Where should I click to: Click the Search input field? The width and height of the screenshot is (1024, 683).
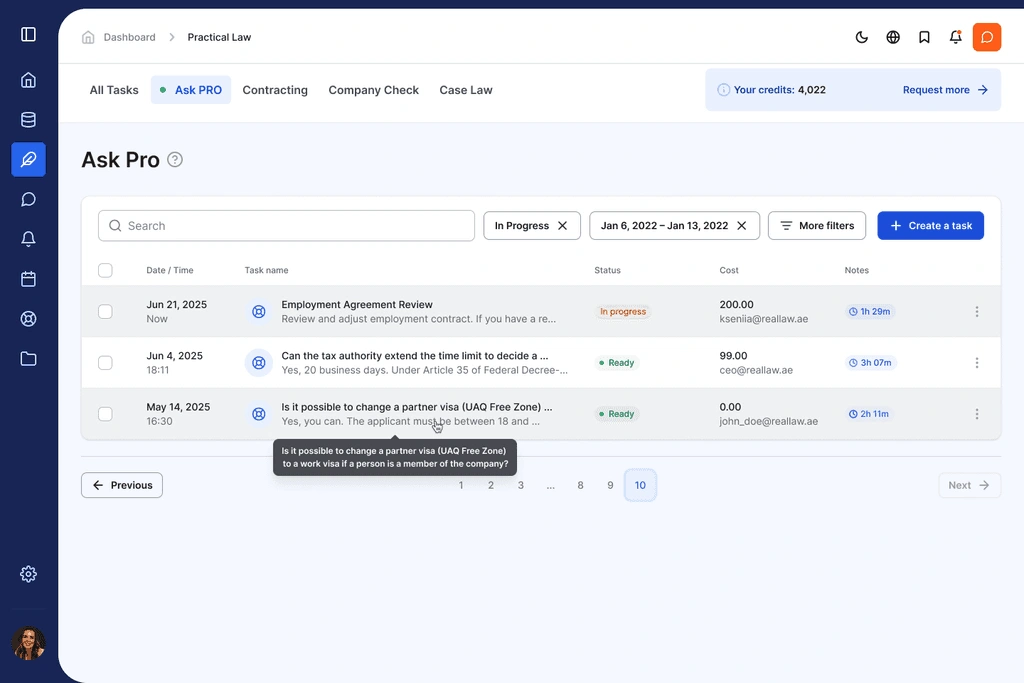click(x=286, y=226)
